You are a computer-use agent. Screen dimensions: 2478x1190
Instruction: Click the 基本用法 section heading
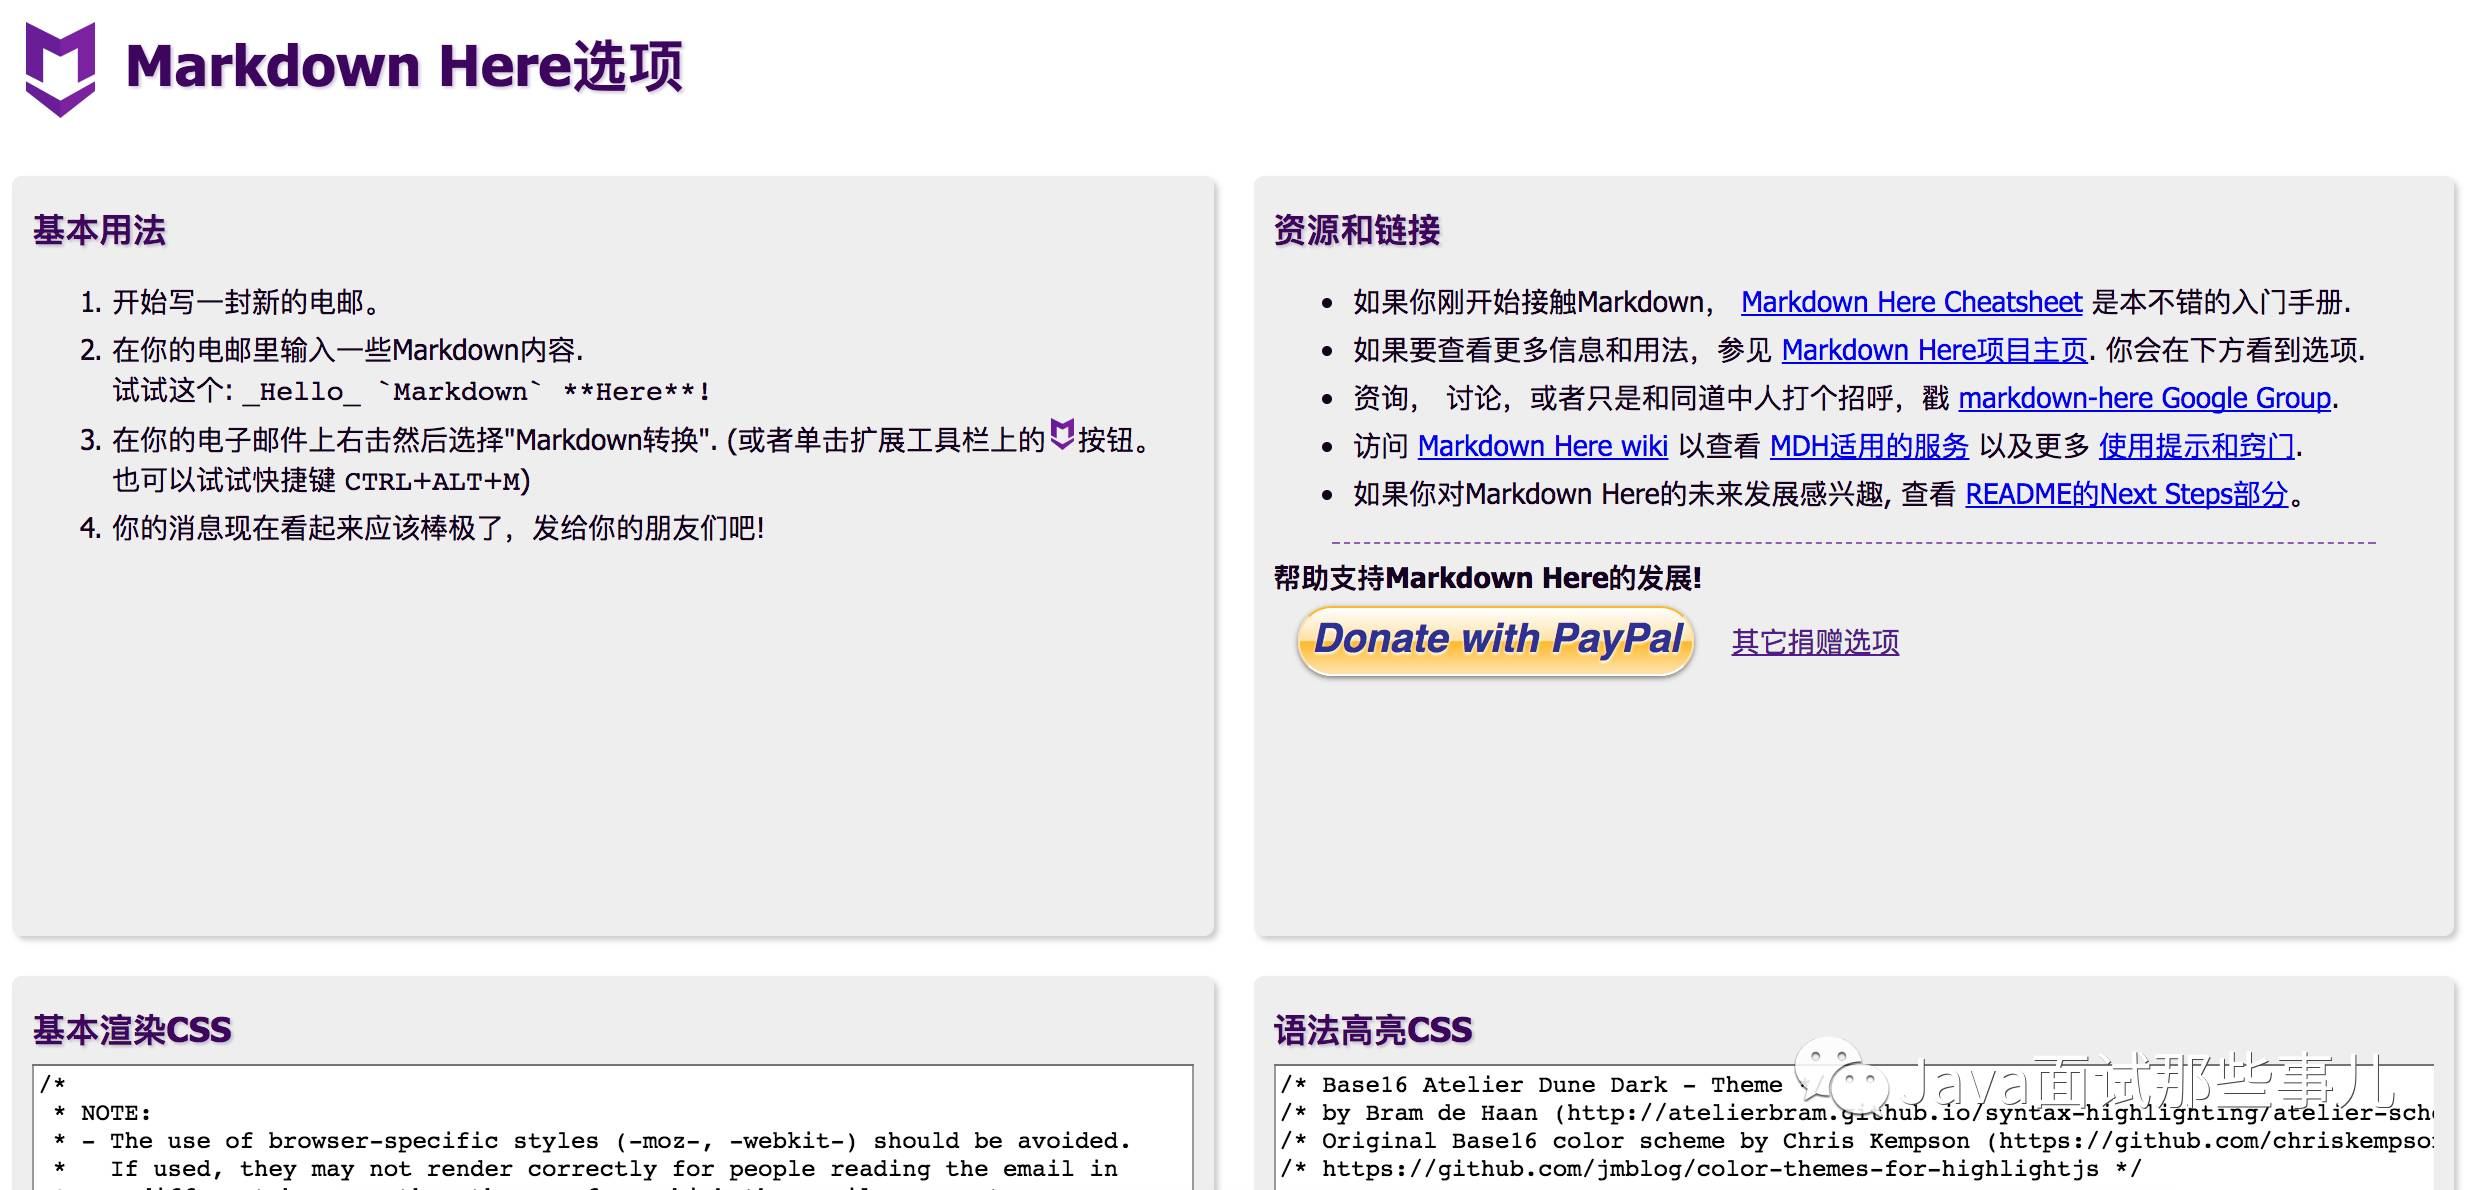99,230
